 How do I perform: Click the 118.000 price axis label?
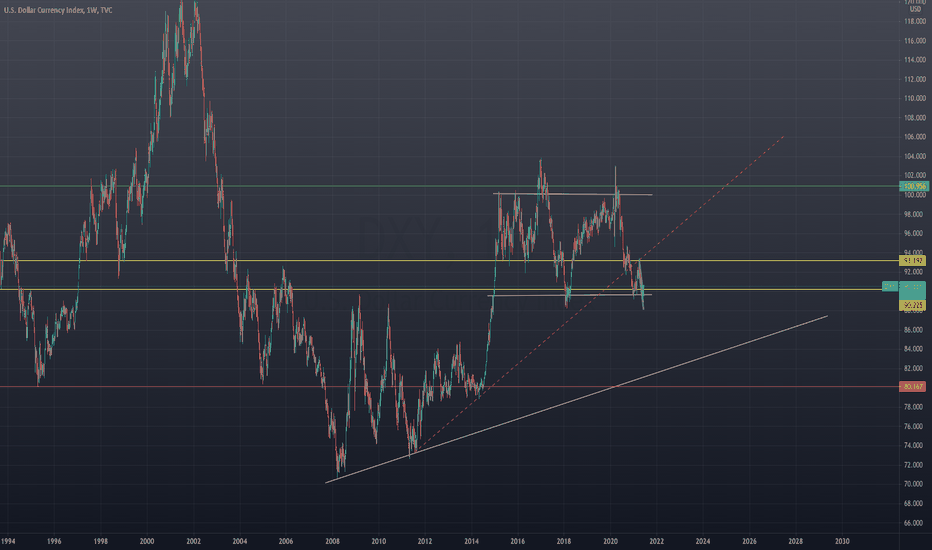coord(915,21)
